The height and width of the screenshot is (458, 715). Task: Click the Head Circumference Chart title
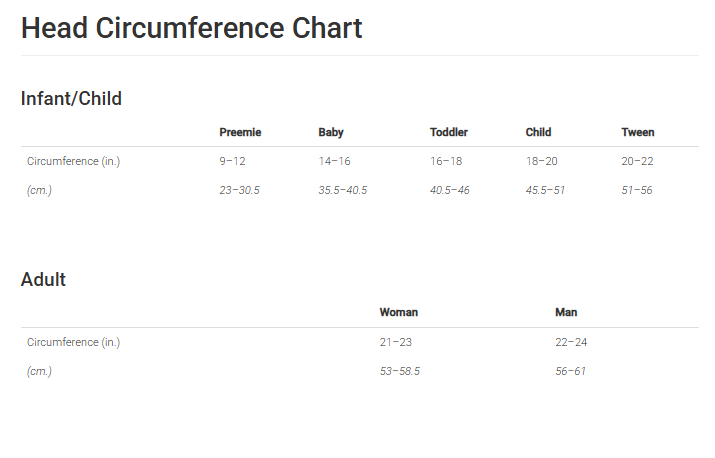point(191,28)
